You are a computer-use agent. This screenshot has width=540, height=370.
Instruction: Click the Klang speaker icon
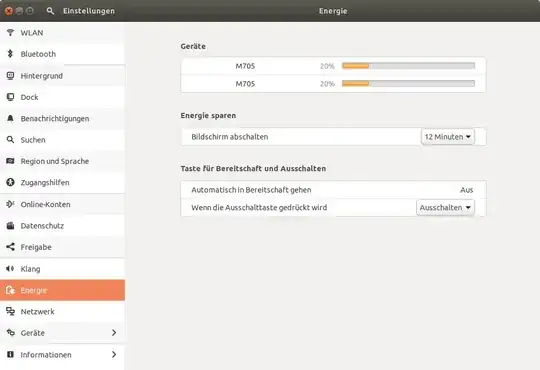pyautogui.click(x=10, y=268)
